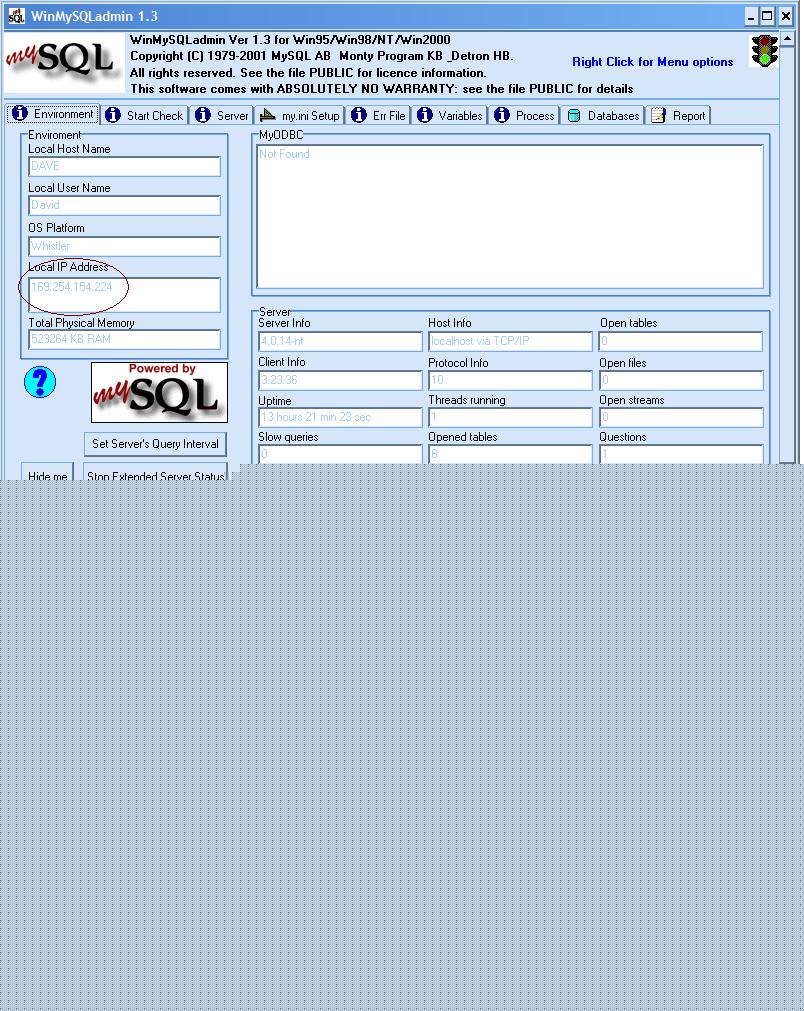Open the Process tab
This screenshot has height=1011, width=804.
(x=525, y=116)
